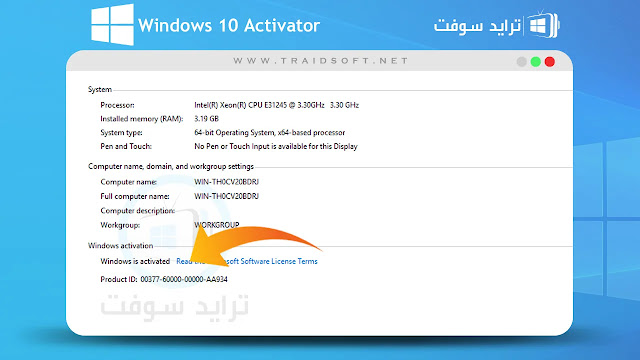Click the WWW.TRAIDSOFT.NET title text
640x360 pixels.
[x=320, y=61]
